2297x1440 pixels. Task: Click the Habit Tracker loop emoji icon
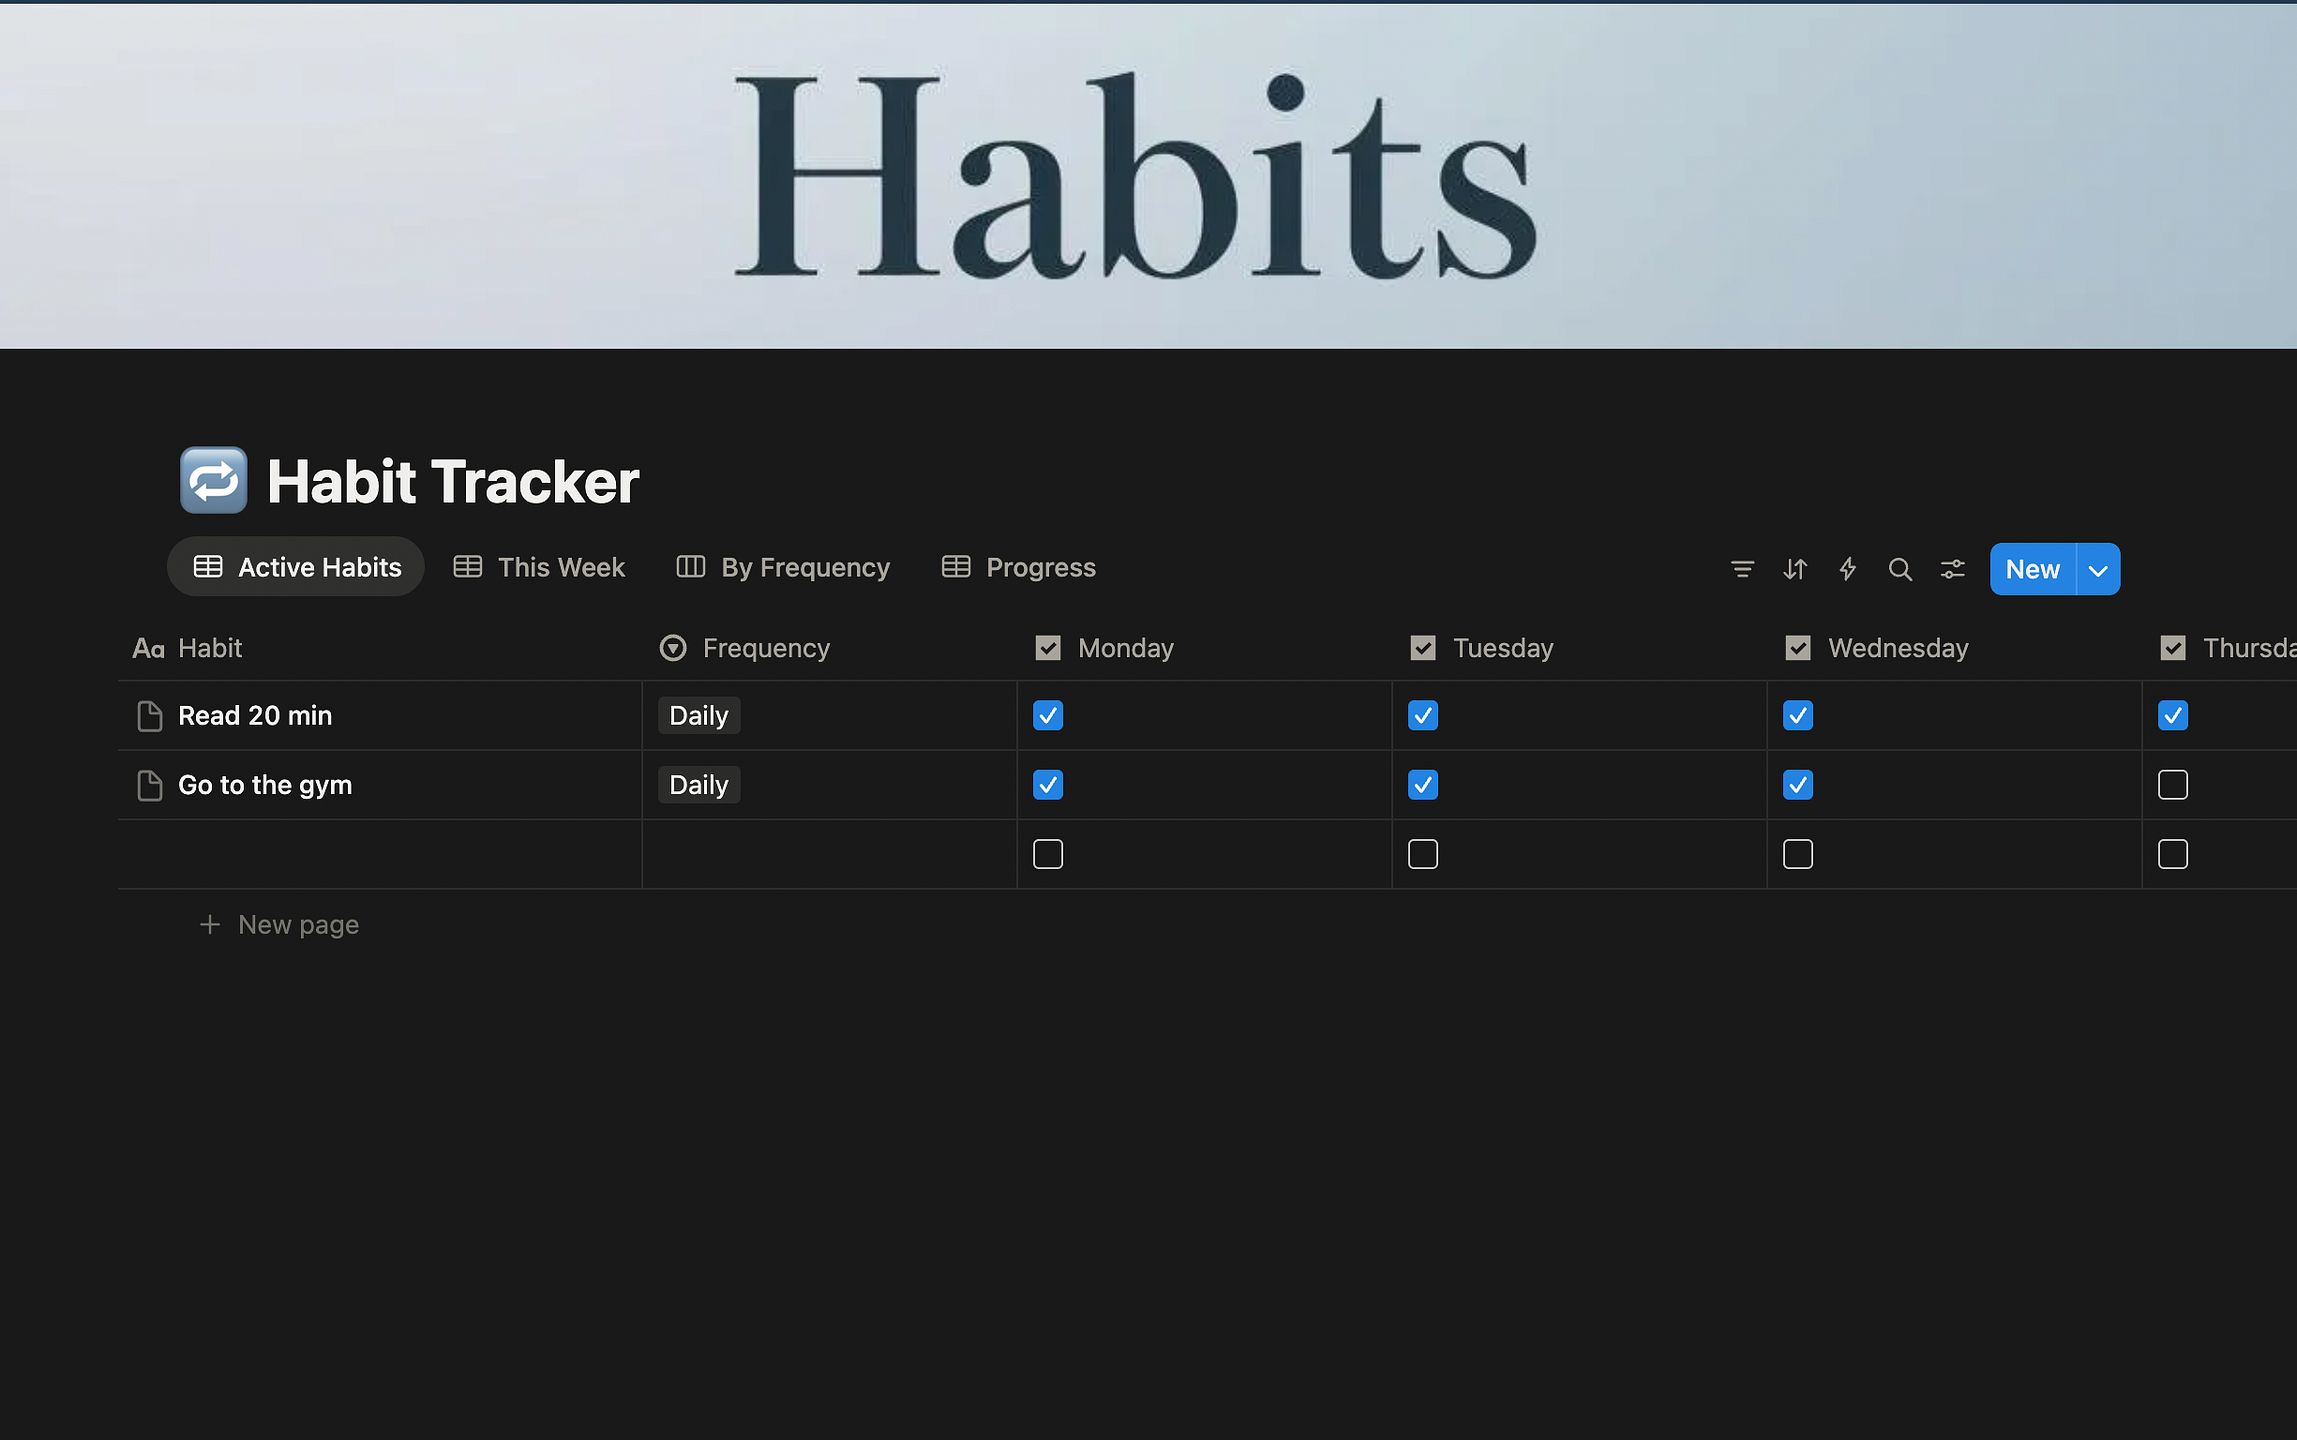[213, 480]
